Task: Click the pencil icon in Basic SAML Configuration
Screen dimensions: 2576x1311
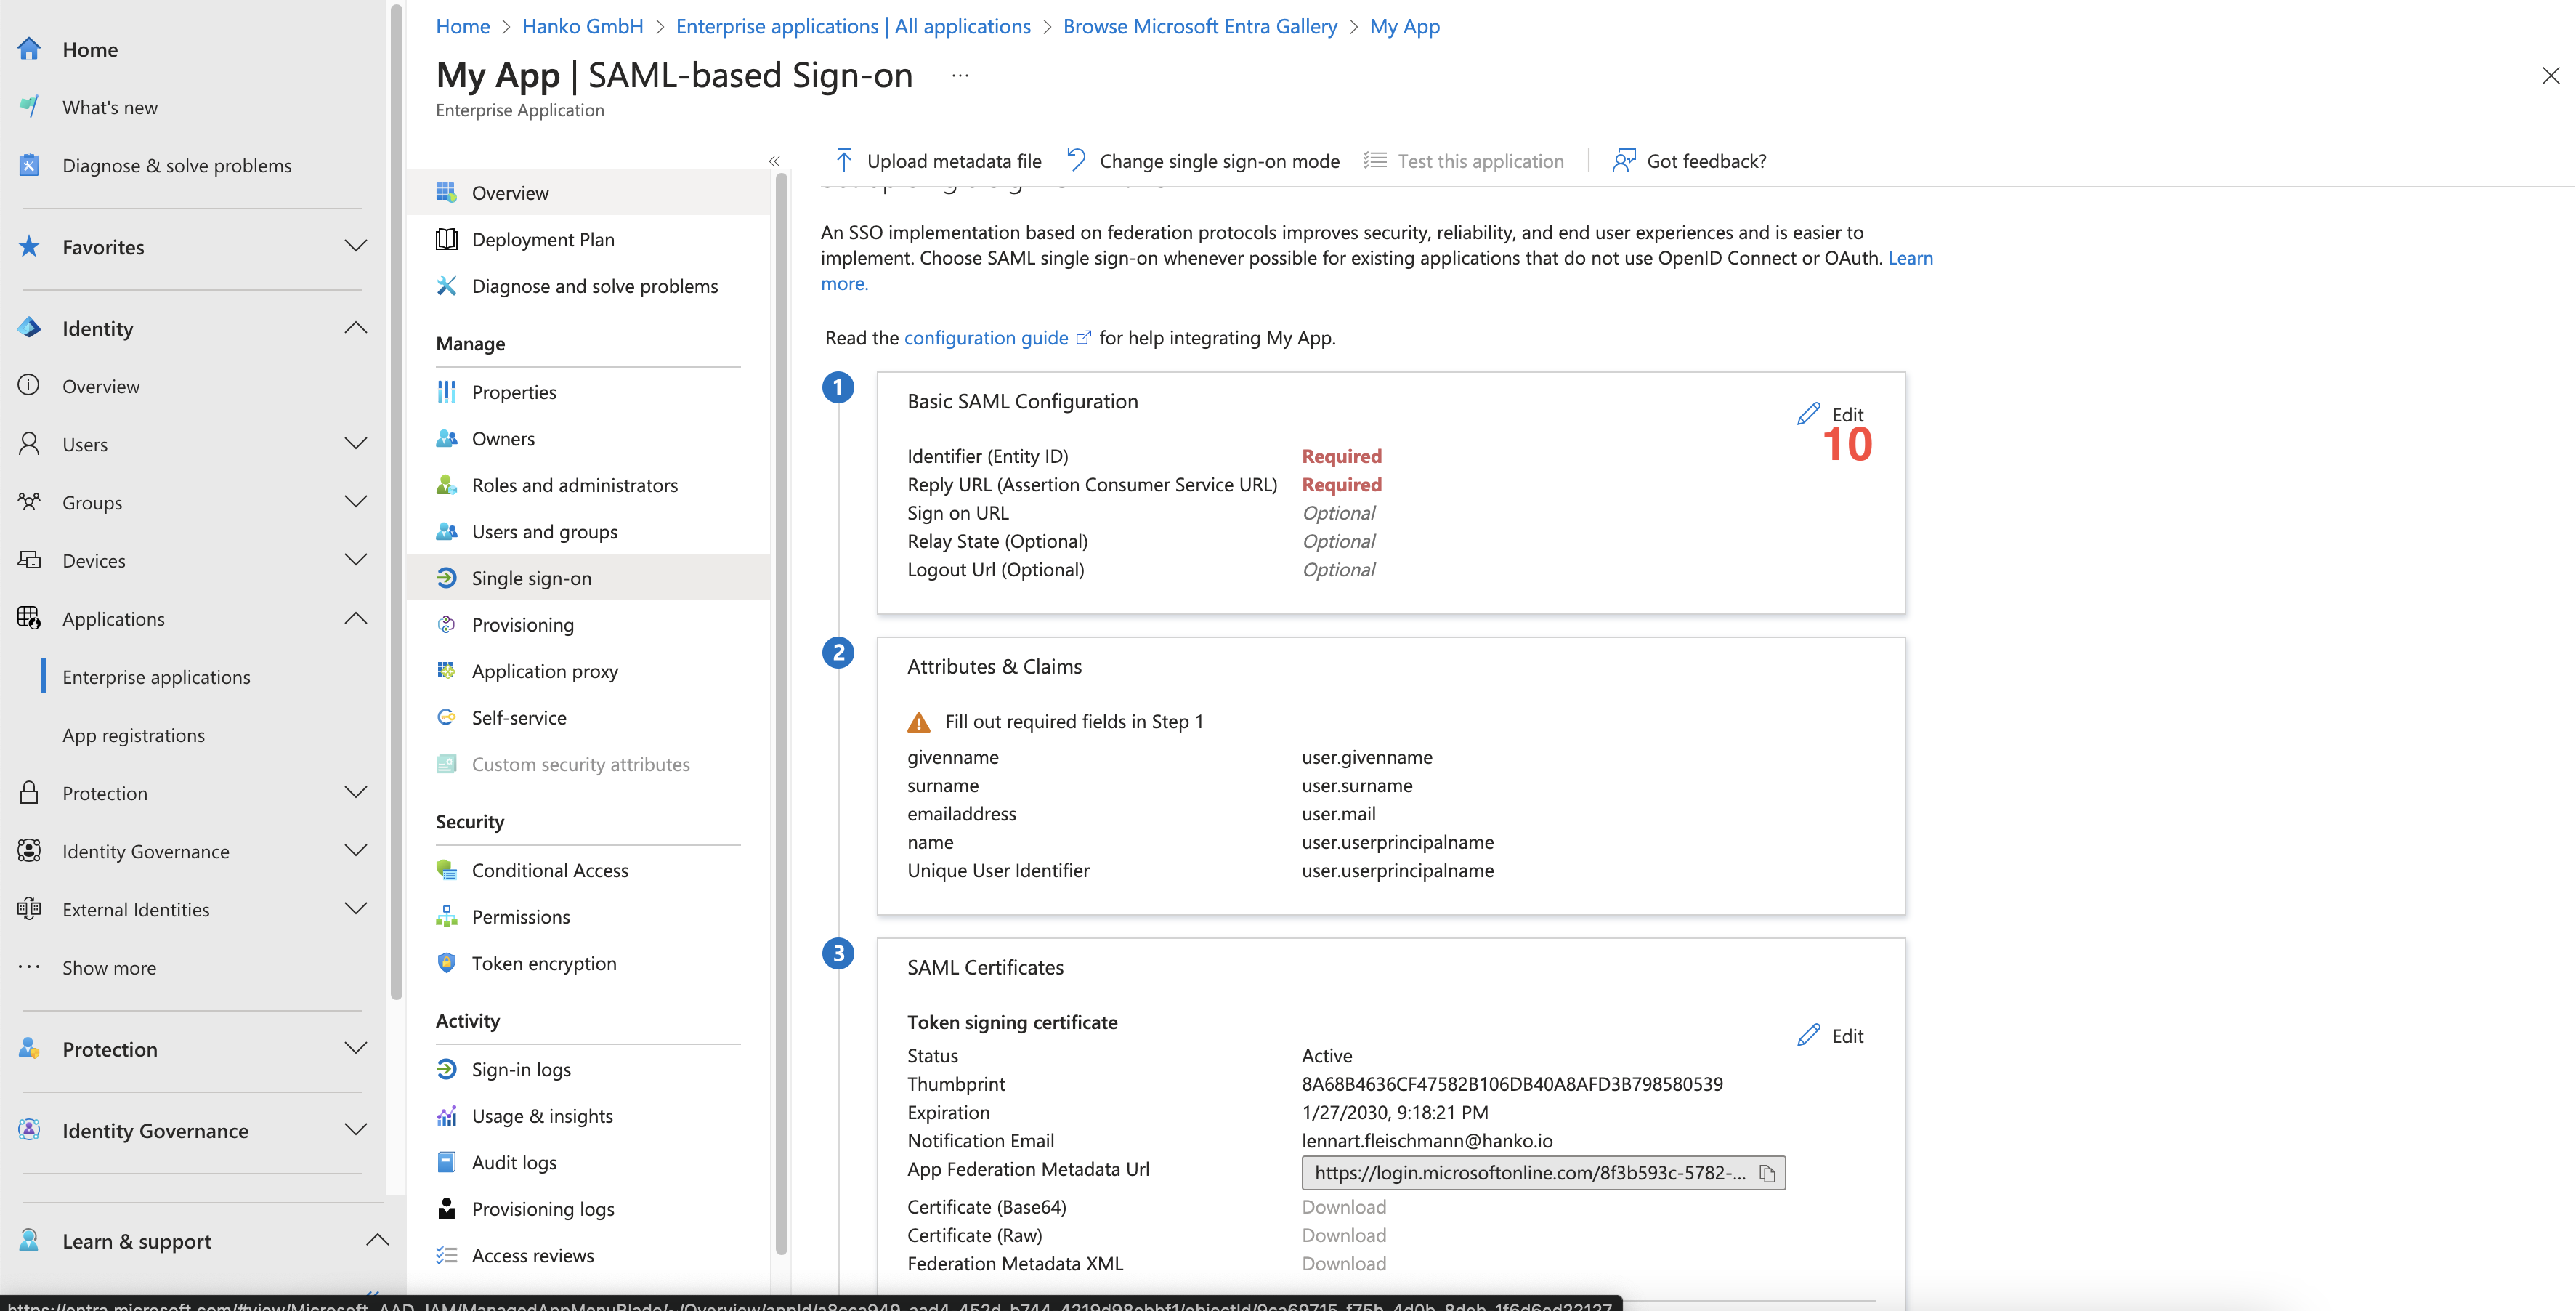Action: coord(1808,414)
